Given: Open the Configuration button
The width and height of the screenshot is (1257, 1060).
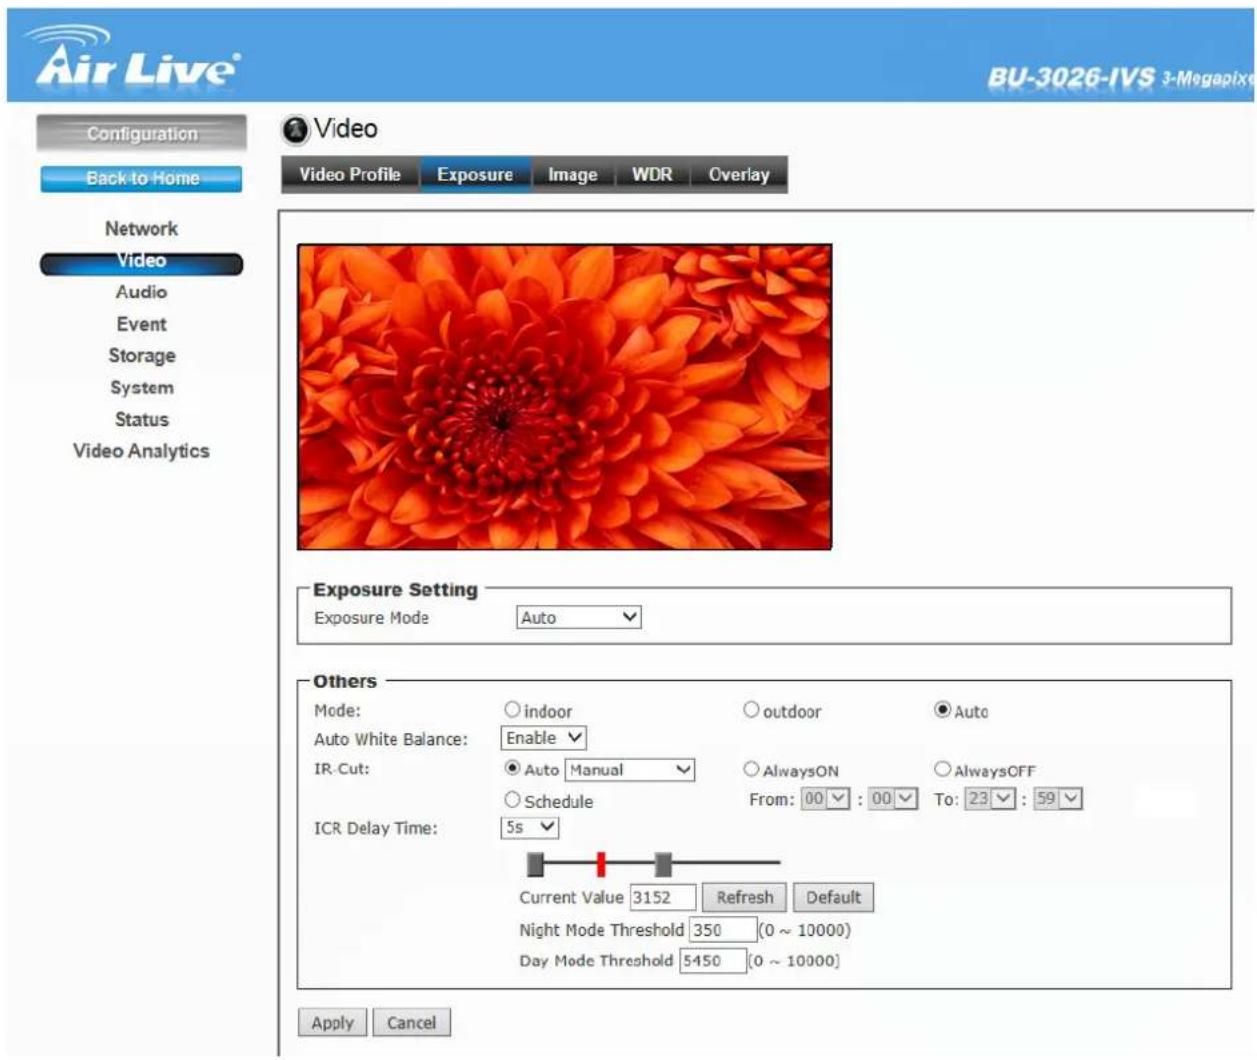Looking at the screenshot, I should (141, 134).
